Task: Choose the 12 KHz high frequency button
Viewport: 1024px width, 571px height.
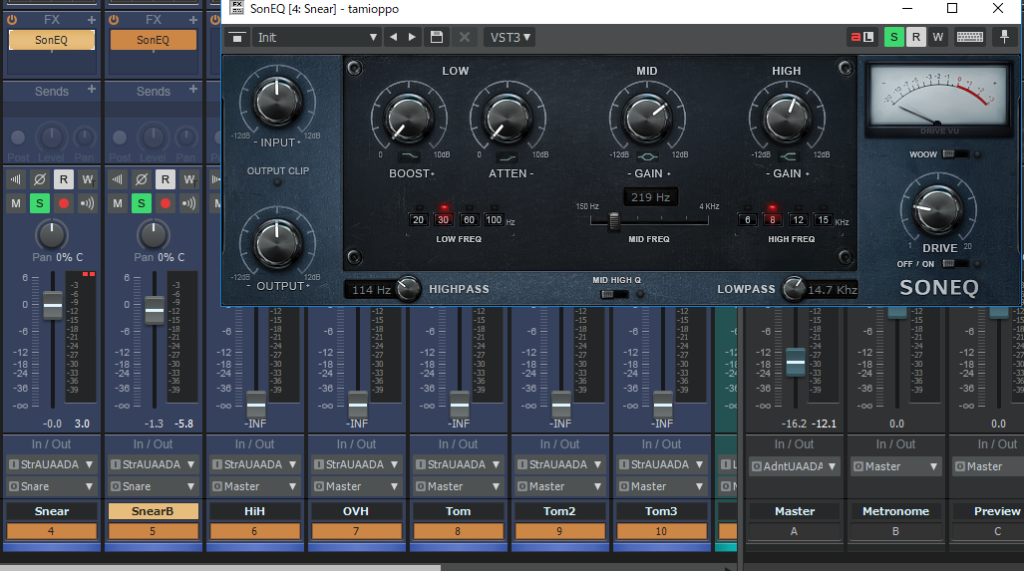Action: tap(798, 220)
